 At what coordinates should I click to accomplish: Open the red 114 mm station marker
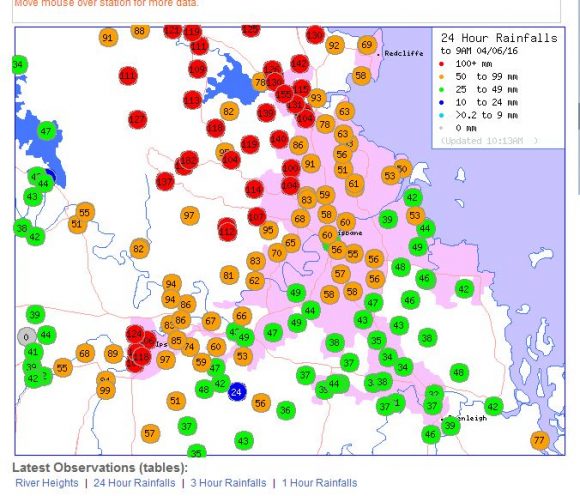(x=254, y=190)
